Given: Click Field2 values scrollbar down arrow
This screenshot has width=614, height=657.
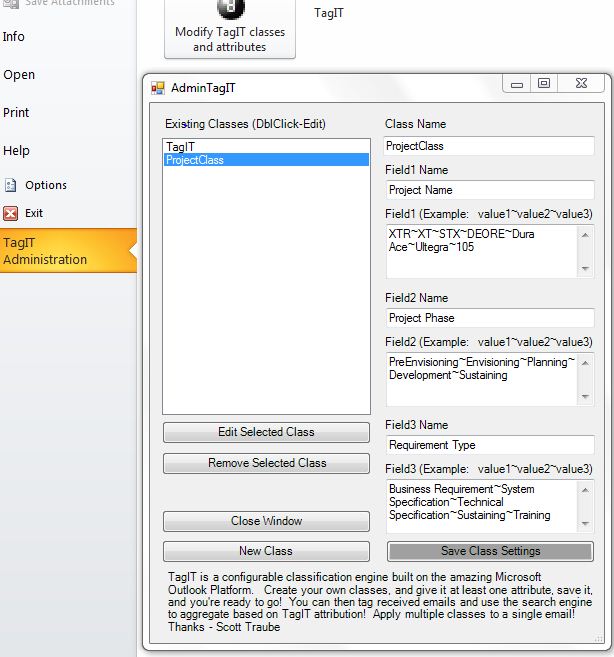Looking at the screenshot, I should (x=586, y=396).
